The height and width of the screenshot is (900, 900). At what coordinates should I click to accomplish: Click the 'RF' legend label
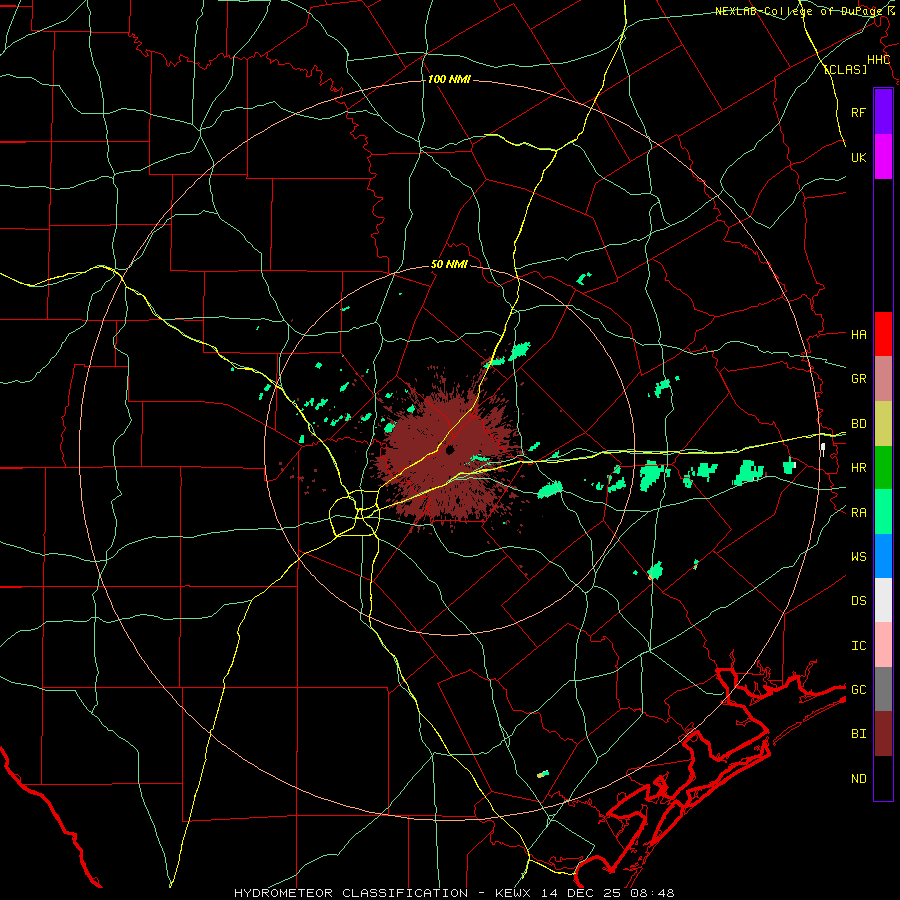(x=858, y=112)
